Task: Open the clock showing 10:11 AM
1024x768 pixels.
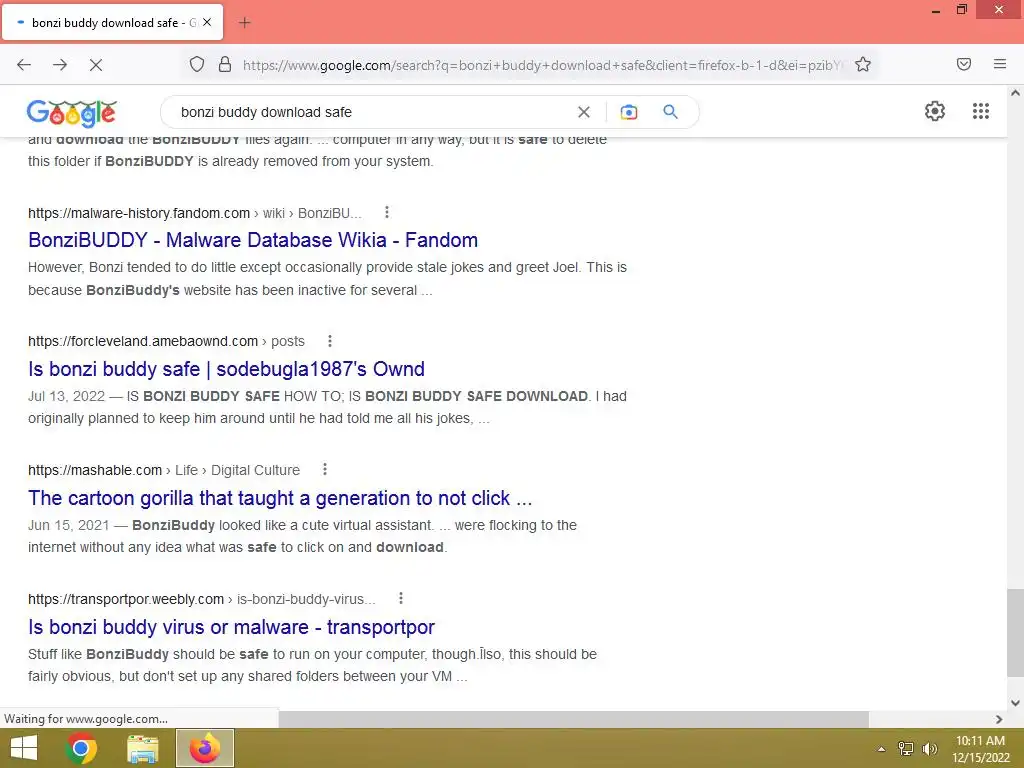Action: point(980,749)
